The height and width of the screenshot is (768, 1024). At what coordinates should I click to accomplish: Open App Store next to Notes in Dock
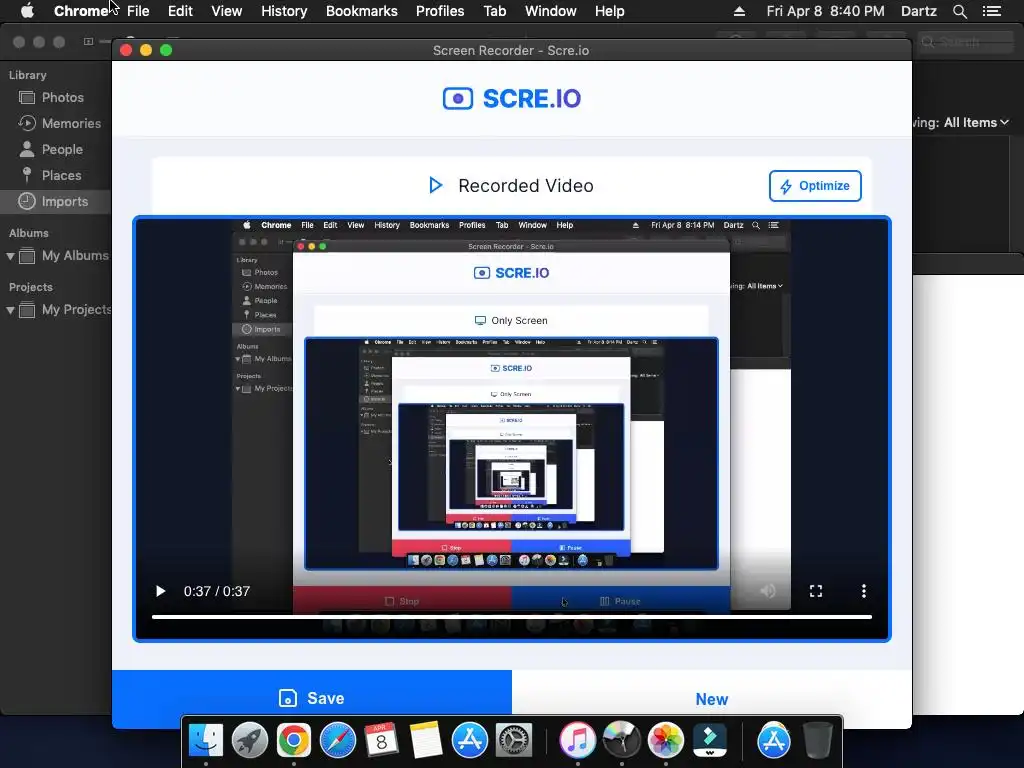pos(470,740)
